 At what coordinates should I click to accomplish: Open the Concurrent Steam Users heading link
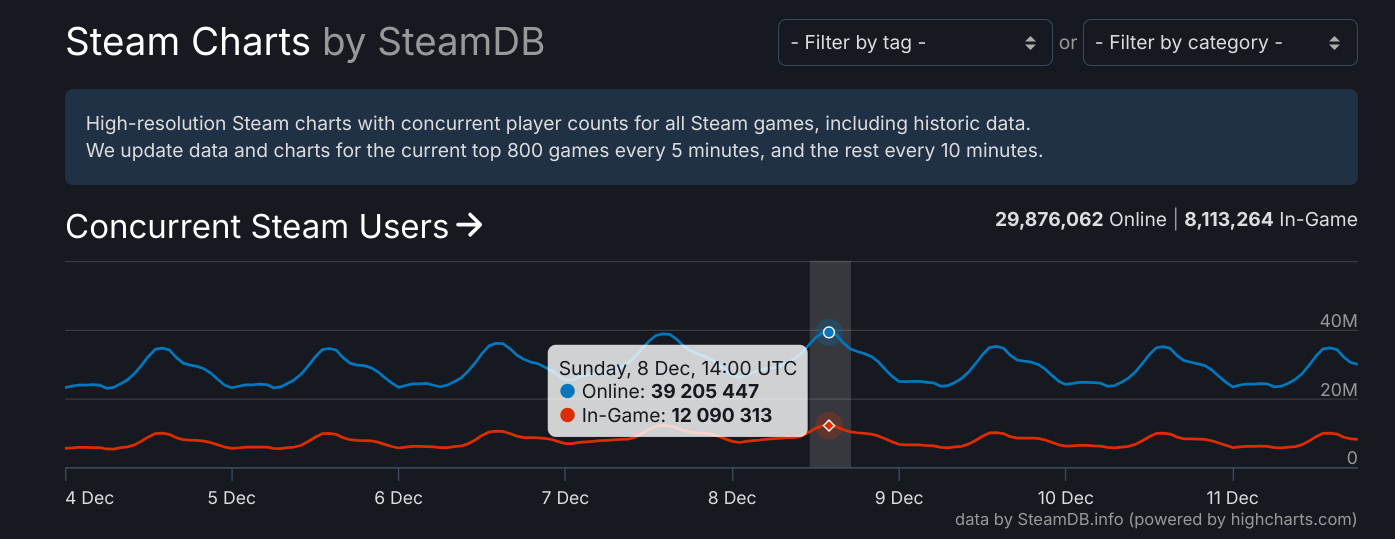click(x=257, y=227)
